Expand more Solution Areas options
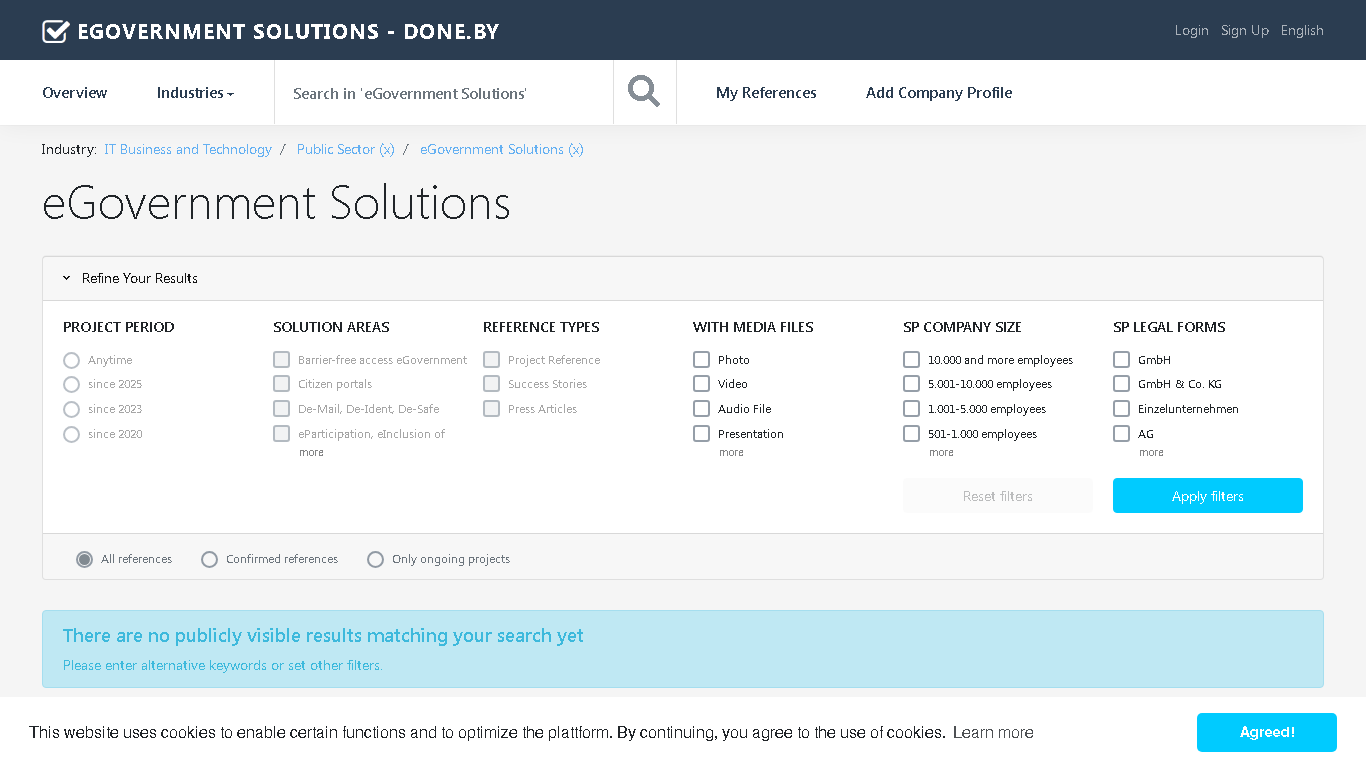 (311, 453)
